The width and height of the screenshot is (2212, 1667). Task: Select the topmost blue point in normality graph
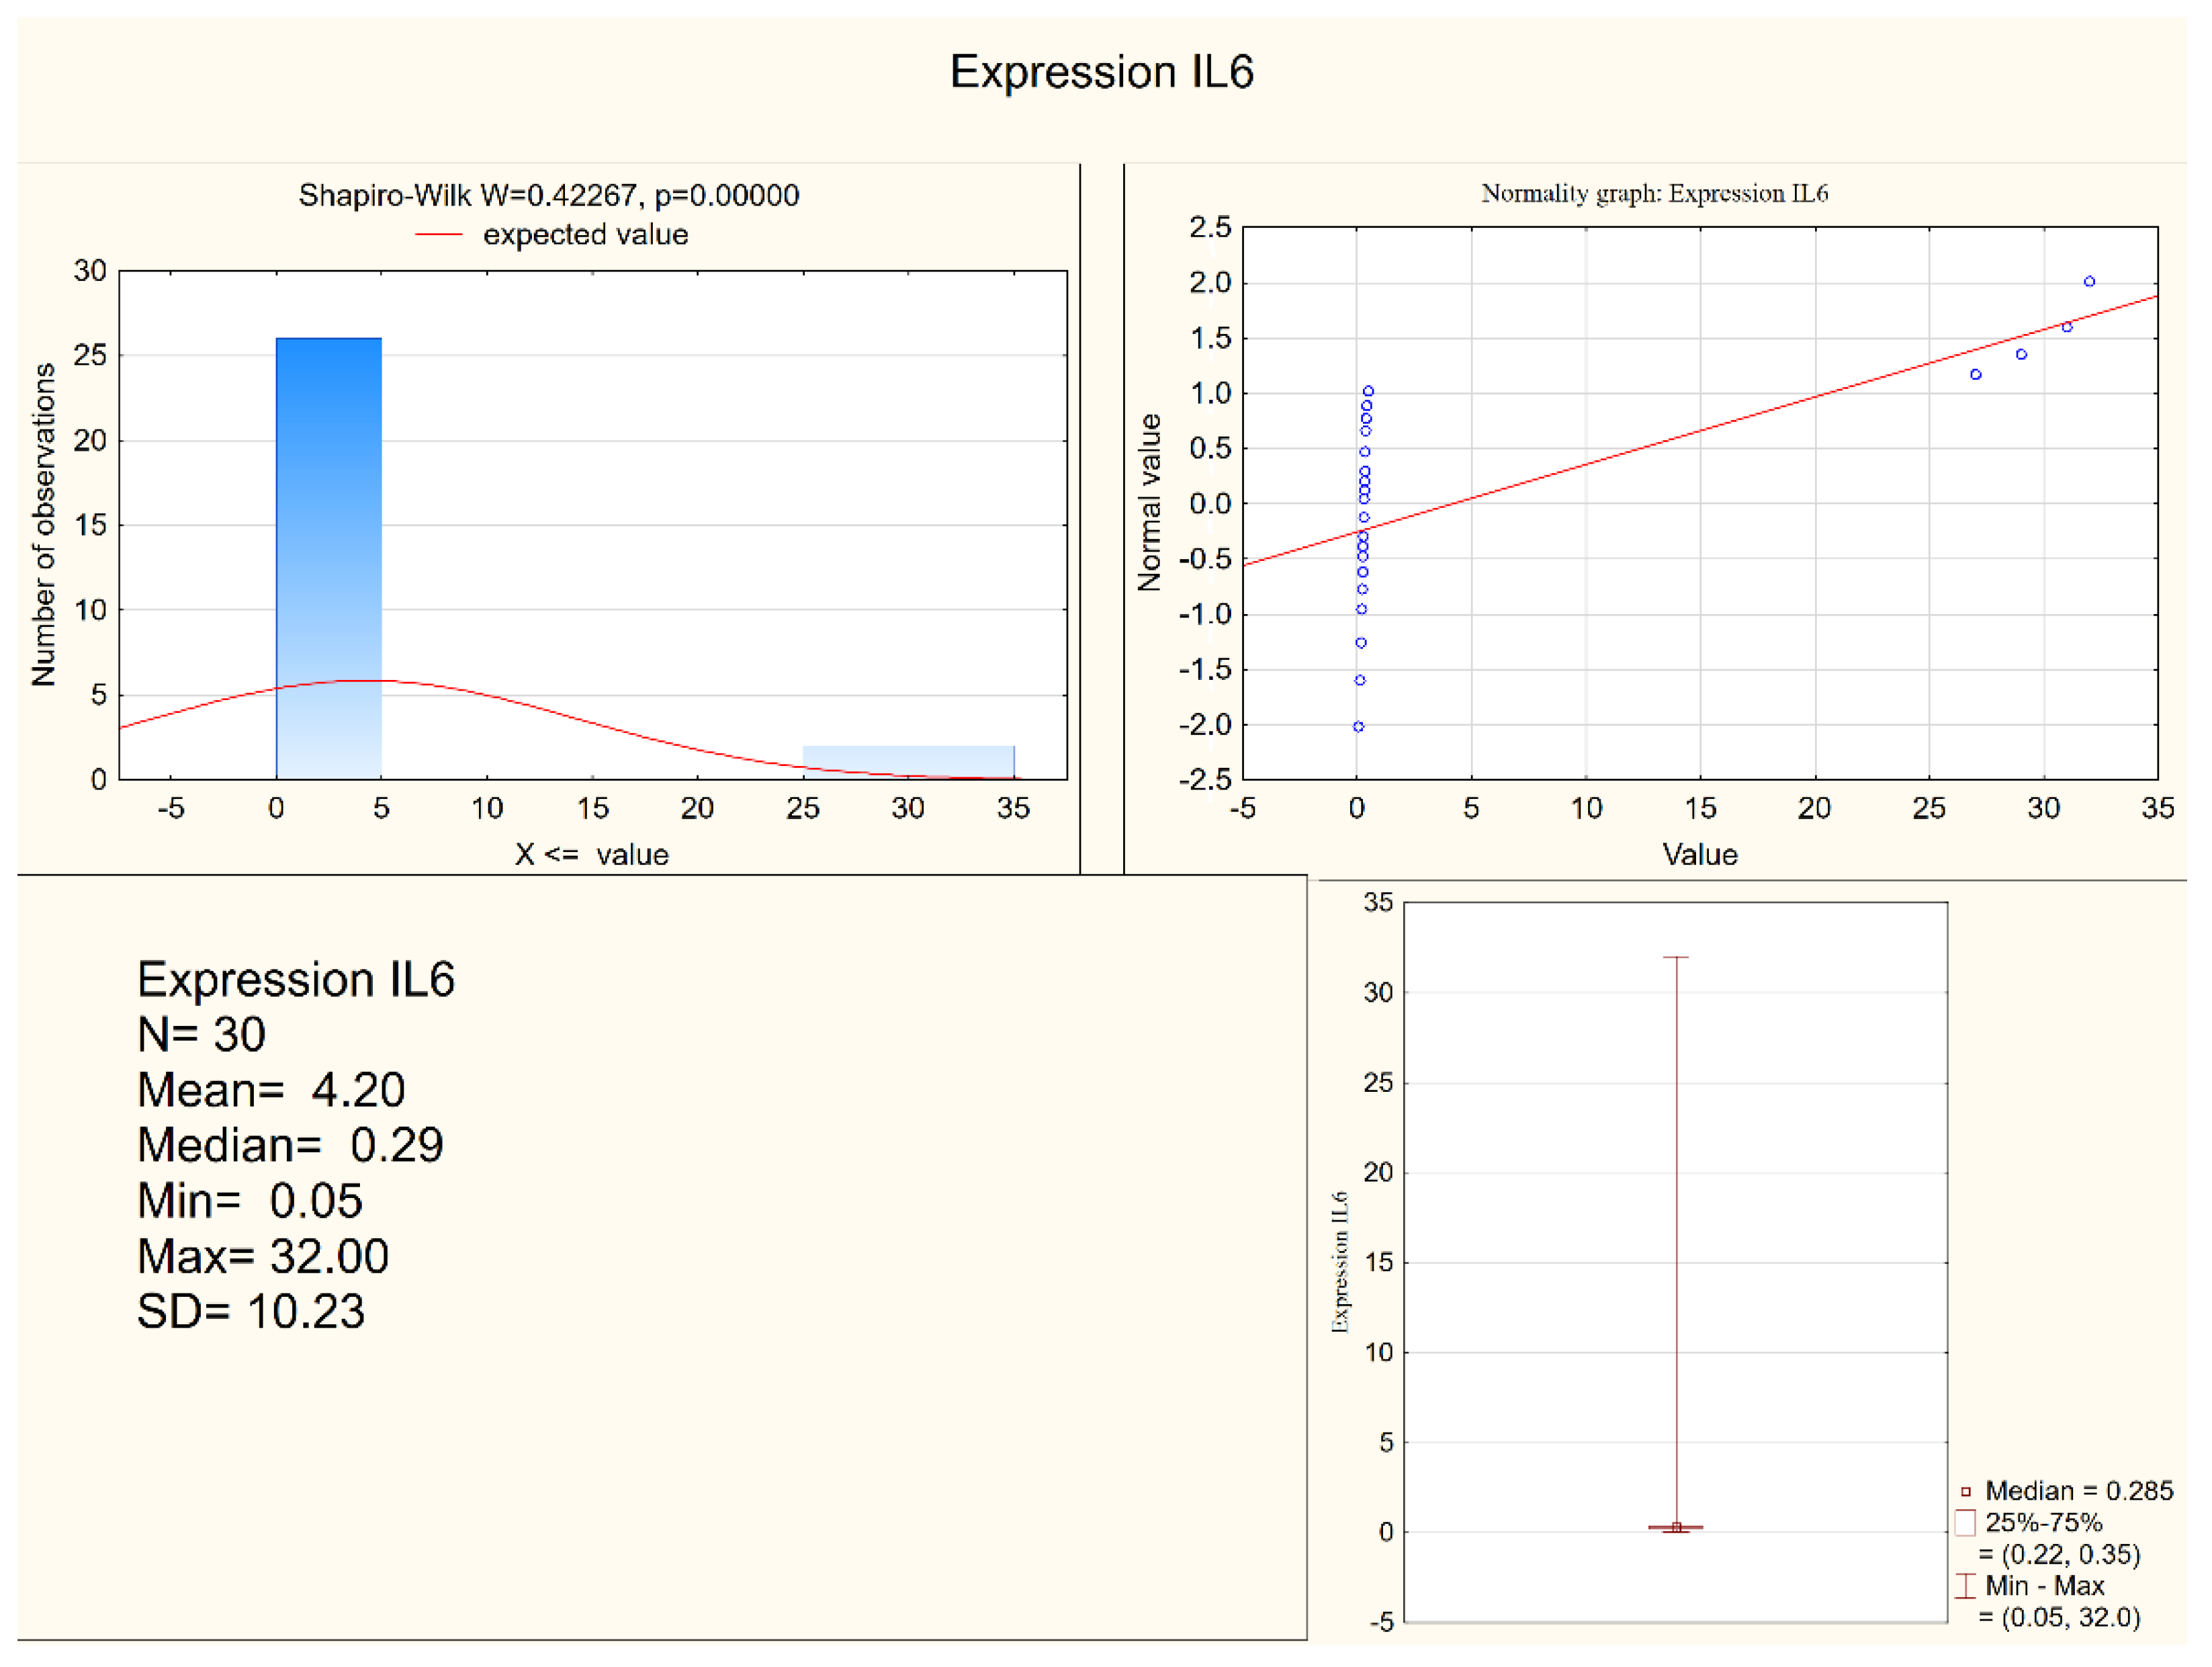2089,282
